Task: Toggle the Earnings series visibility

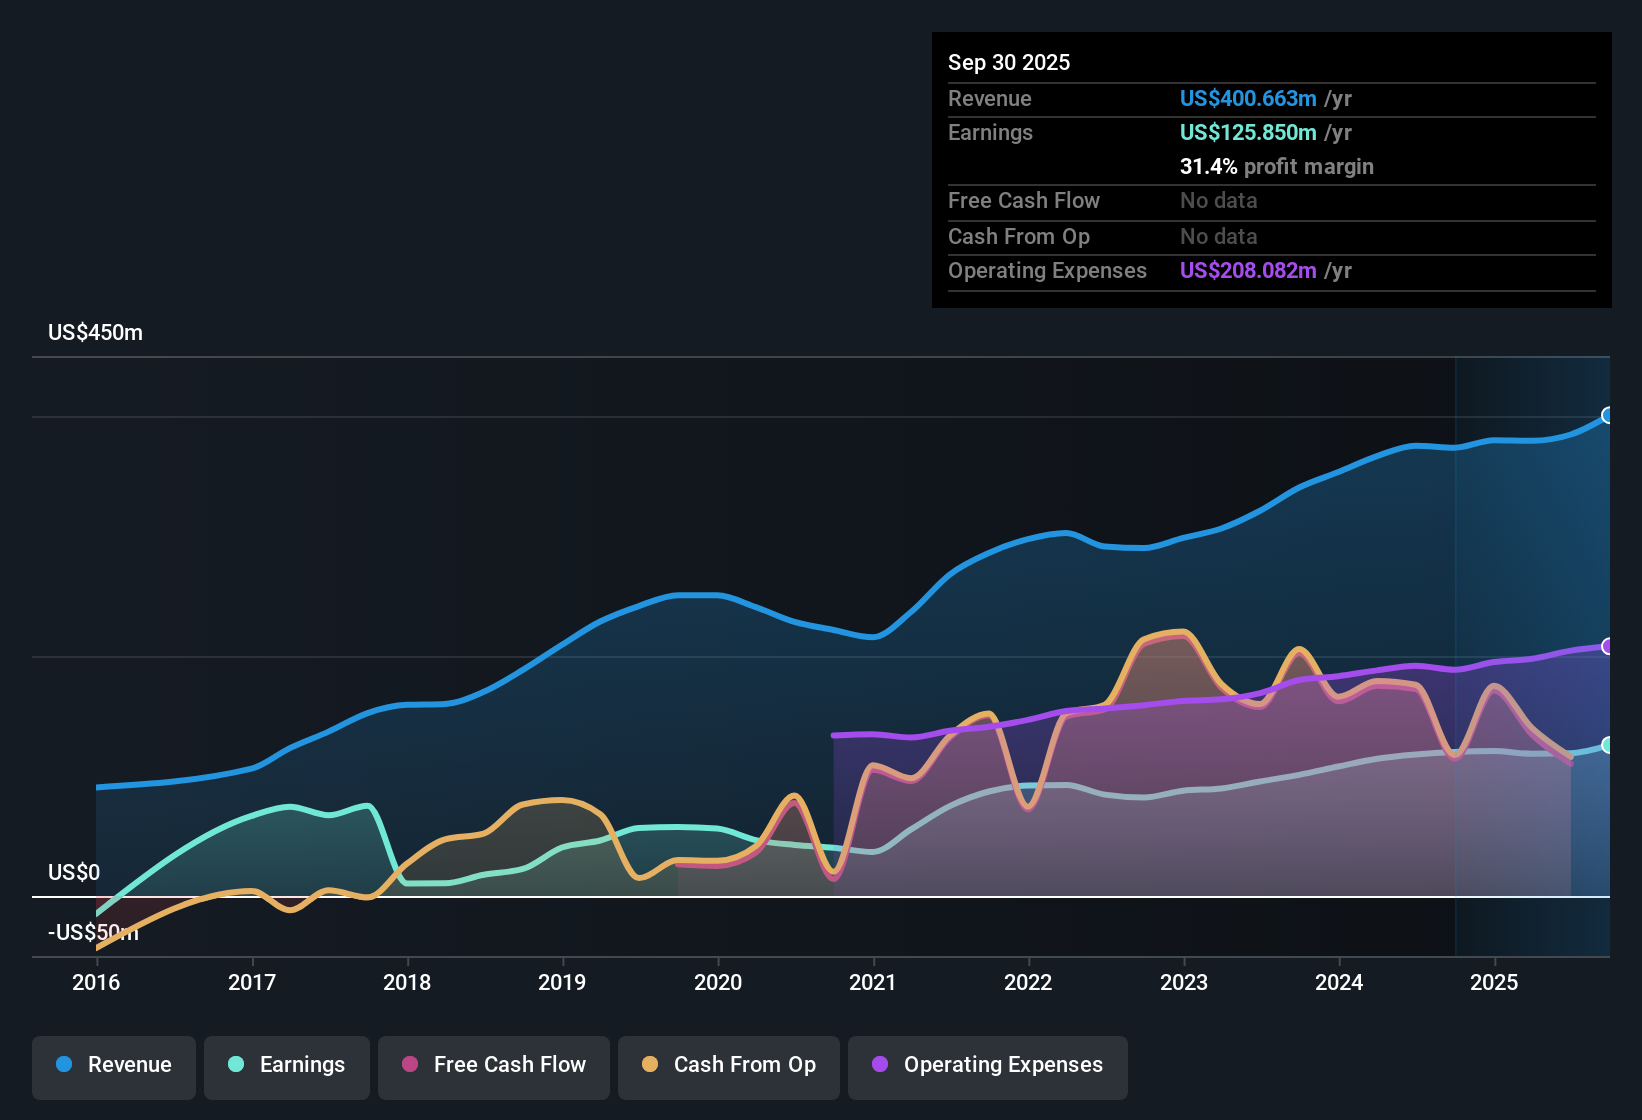Action: tap(287, 1065)
